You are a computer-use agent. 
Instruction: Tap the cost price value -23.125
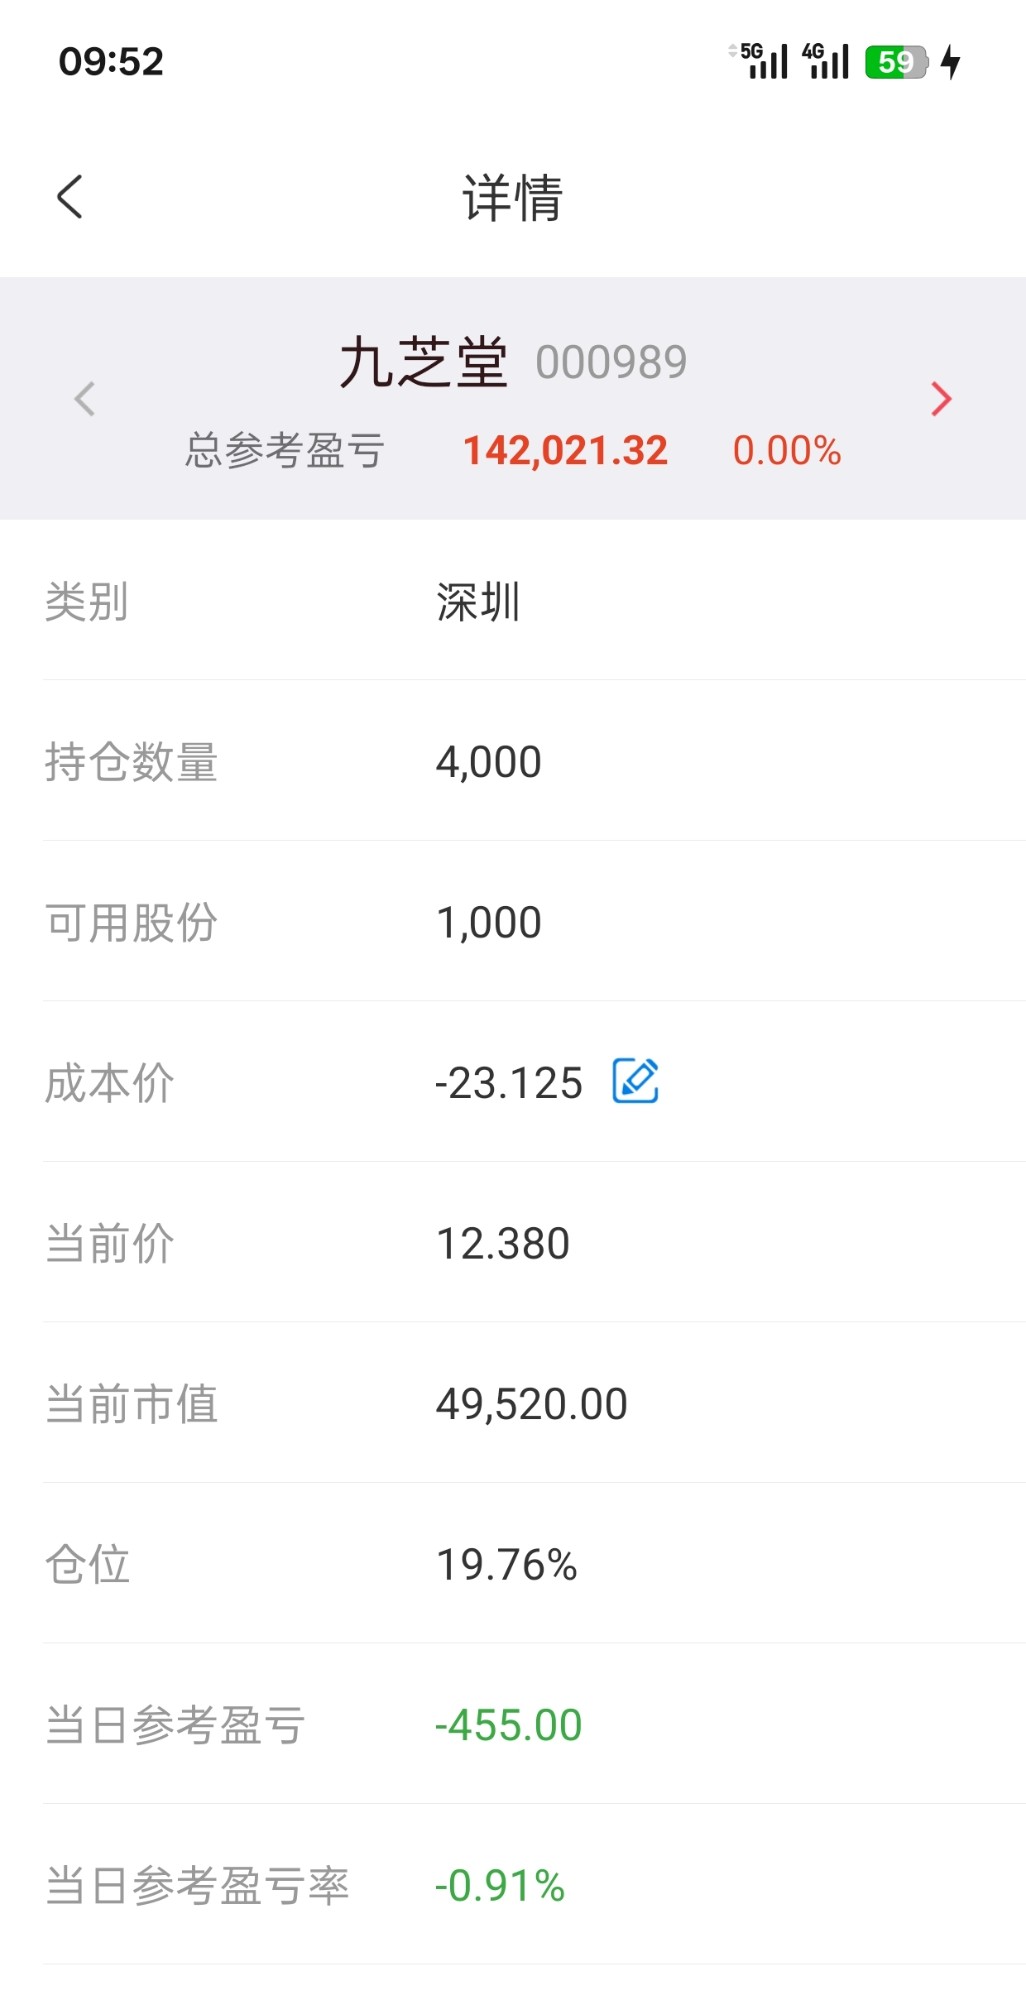[x=509, y=1083]
